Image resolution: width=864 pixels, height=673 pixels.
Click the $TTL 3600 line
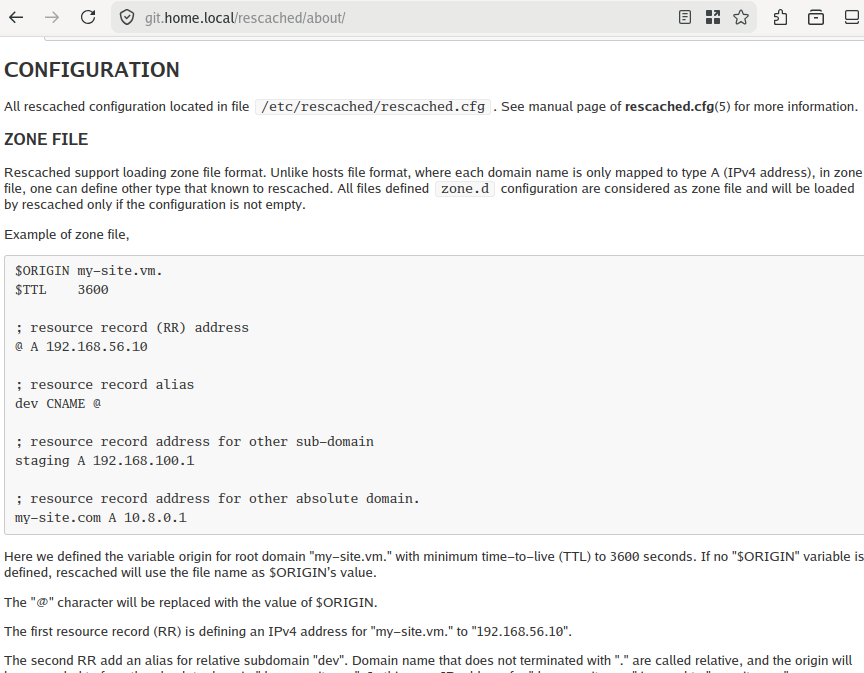tap(62, 289)
